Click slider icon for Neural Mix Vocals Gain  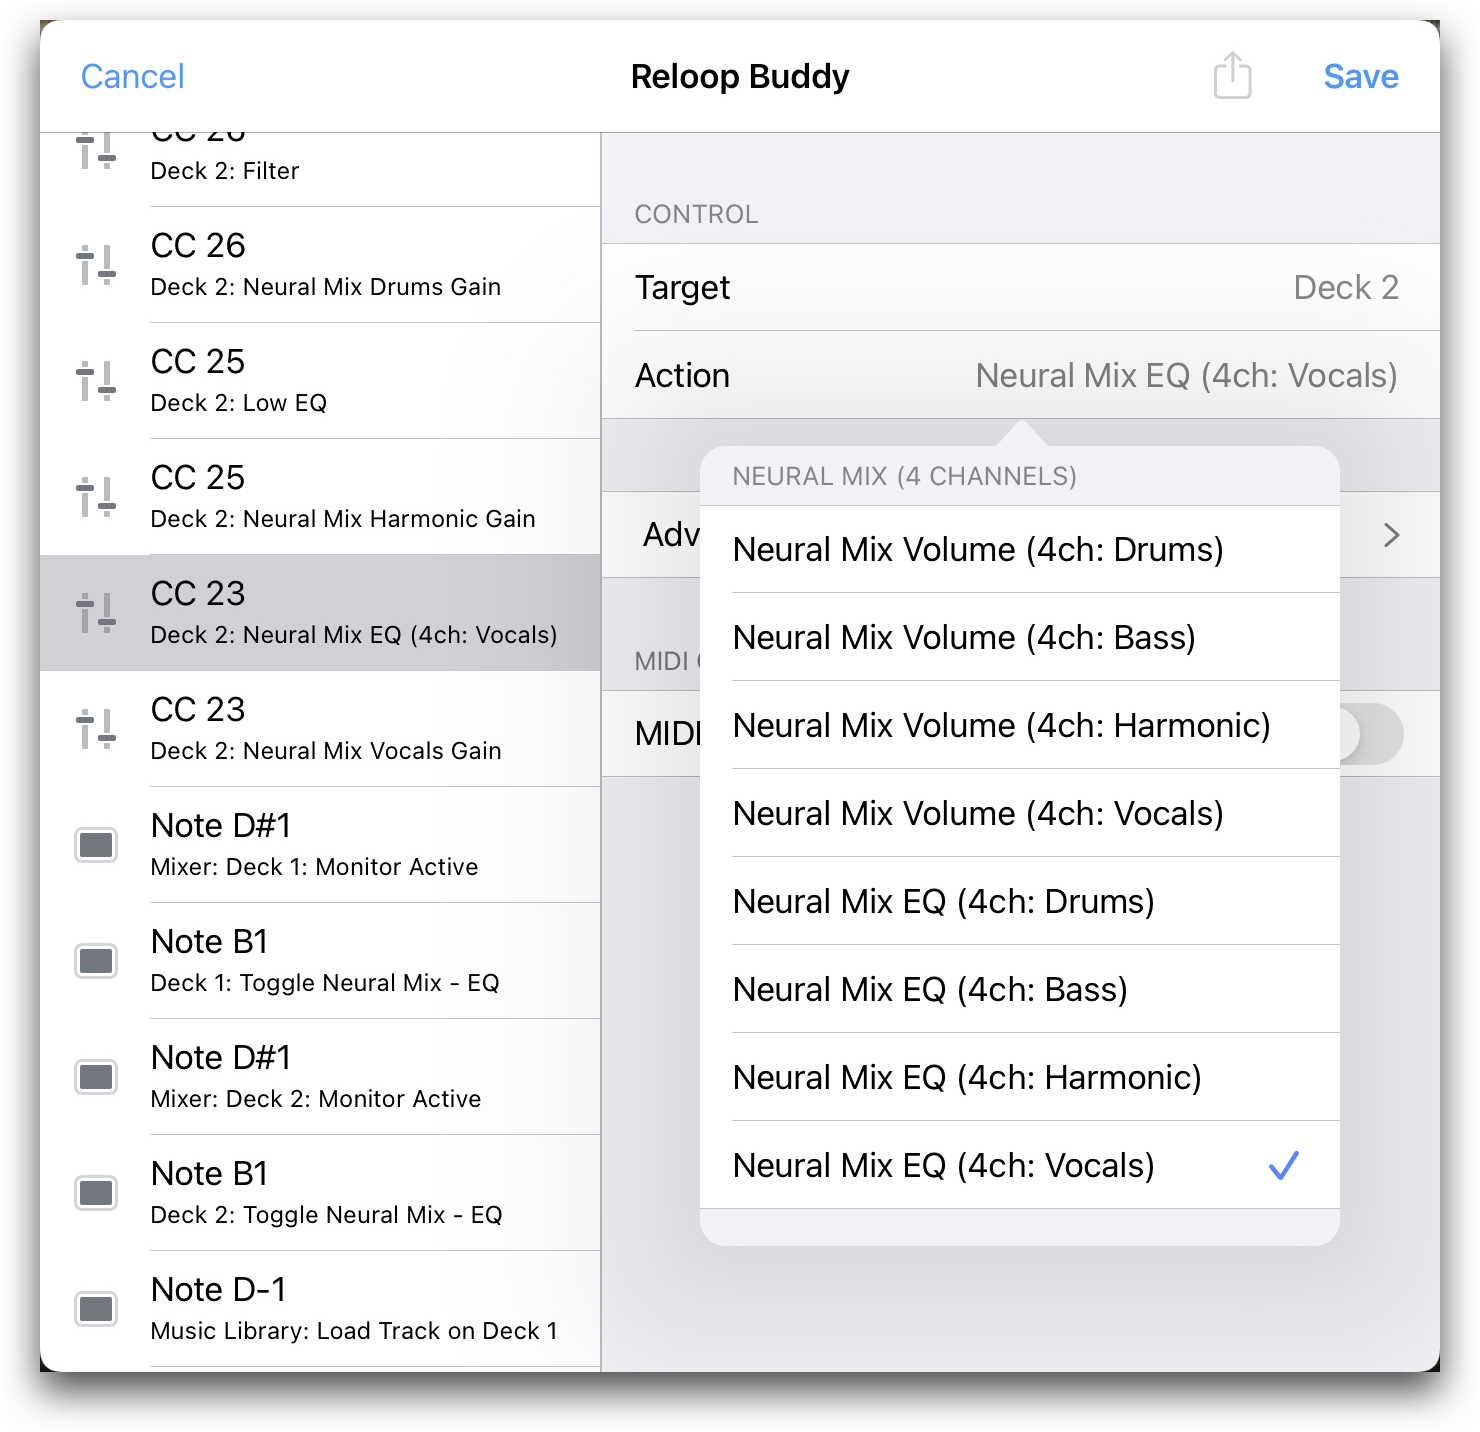tap(96, 730)
